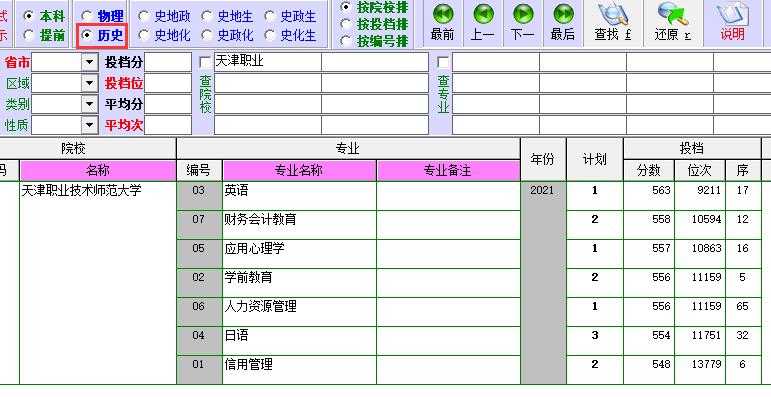Select the 信用管理 major row

299,370
